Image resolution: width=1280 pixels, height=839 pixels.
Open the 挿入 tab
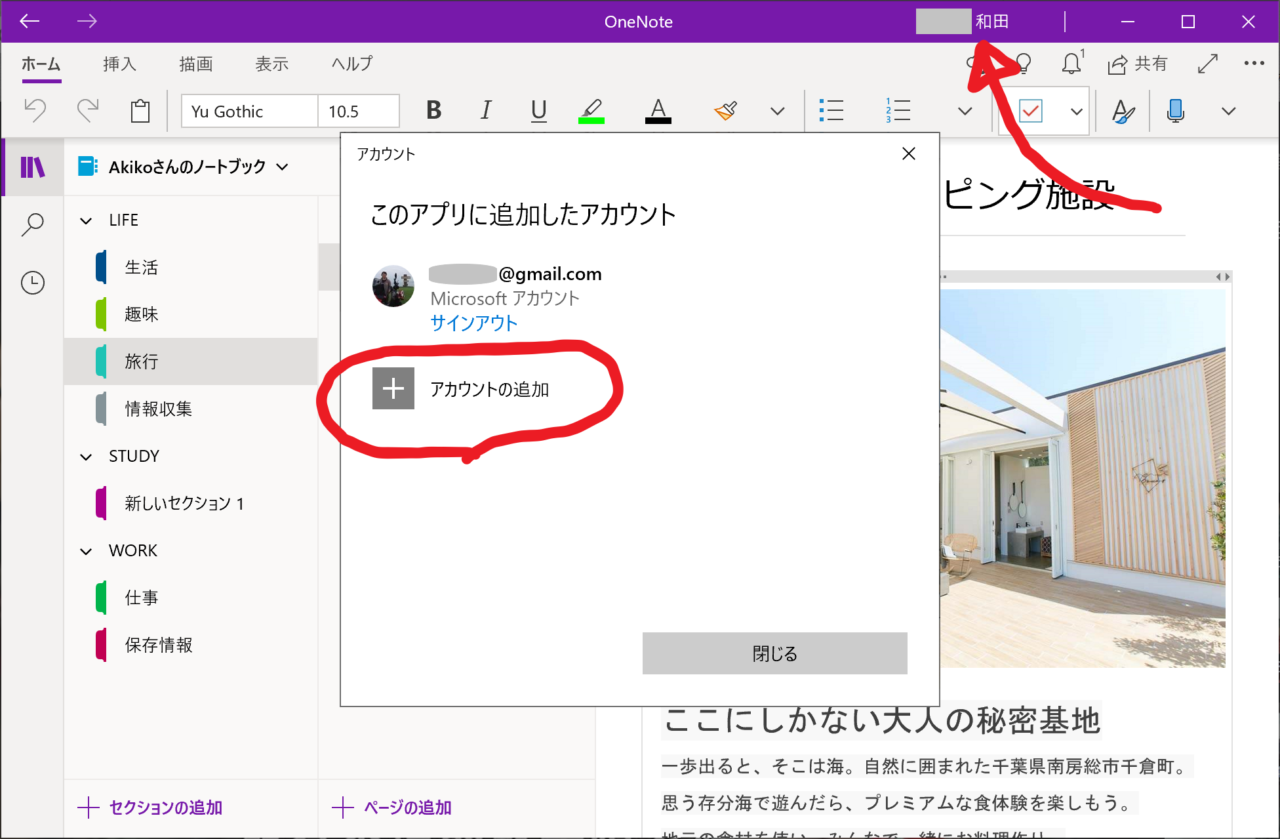120,64
